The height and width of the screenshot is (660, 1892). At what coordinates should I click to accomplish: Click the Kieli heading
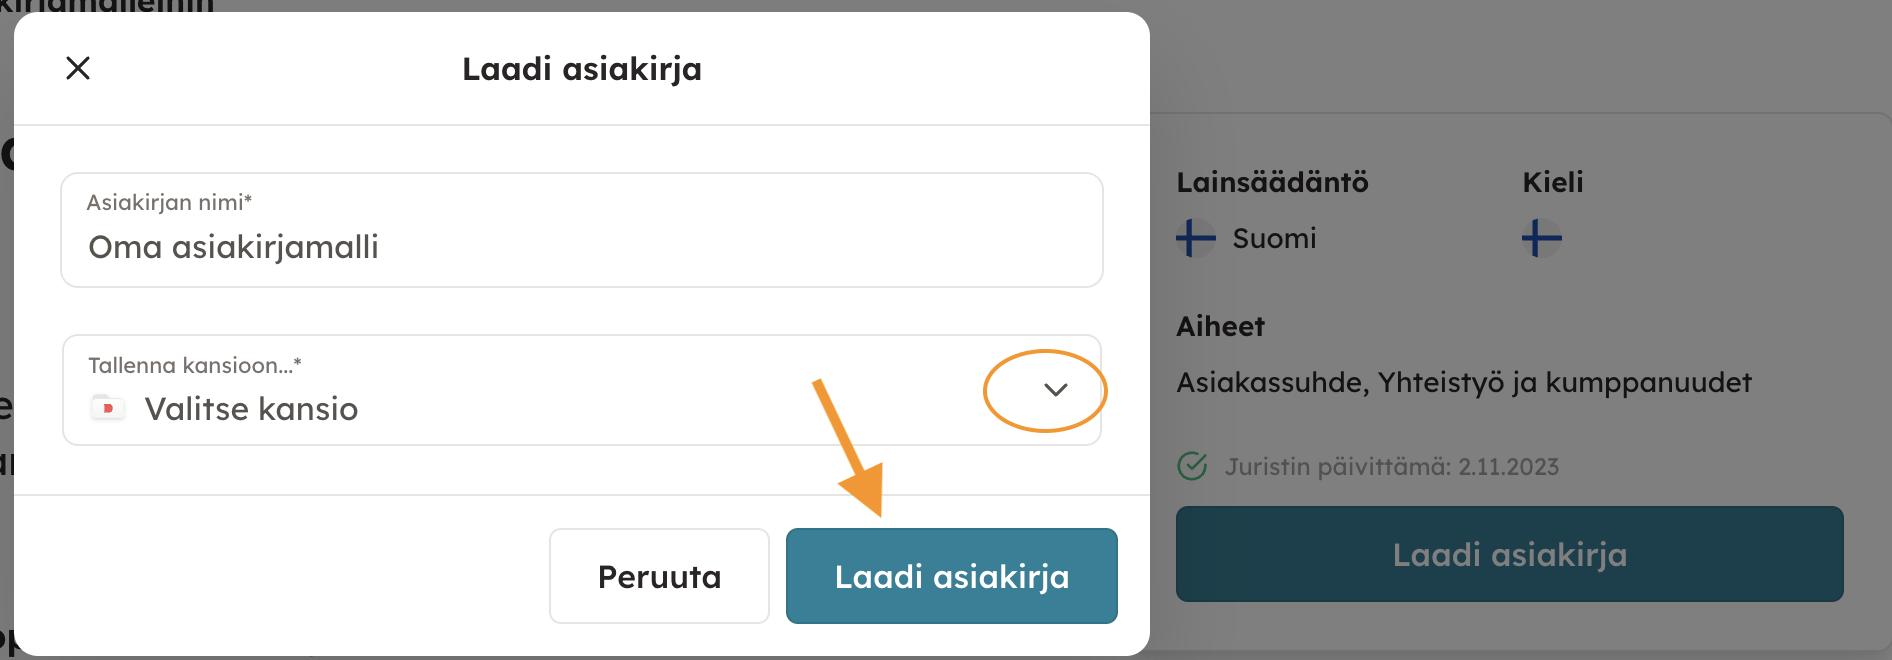(1552, 182)
